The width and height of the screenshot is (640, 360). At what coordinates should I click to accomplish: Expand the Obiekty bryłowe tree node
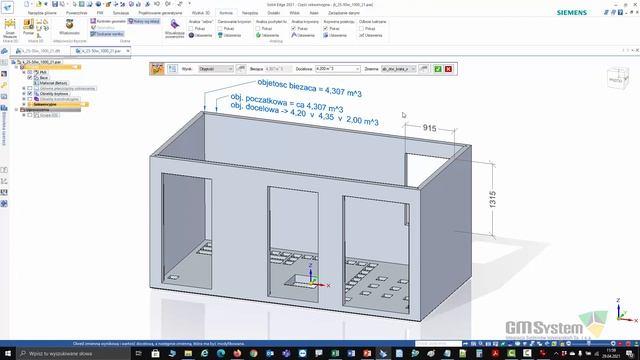coord(24,93)
